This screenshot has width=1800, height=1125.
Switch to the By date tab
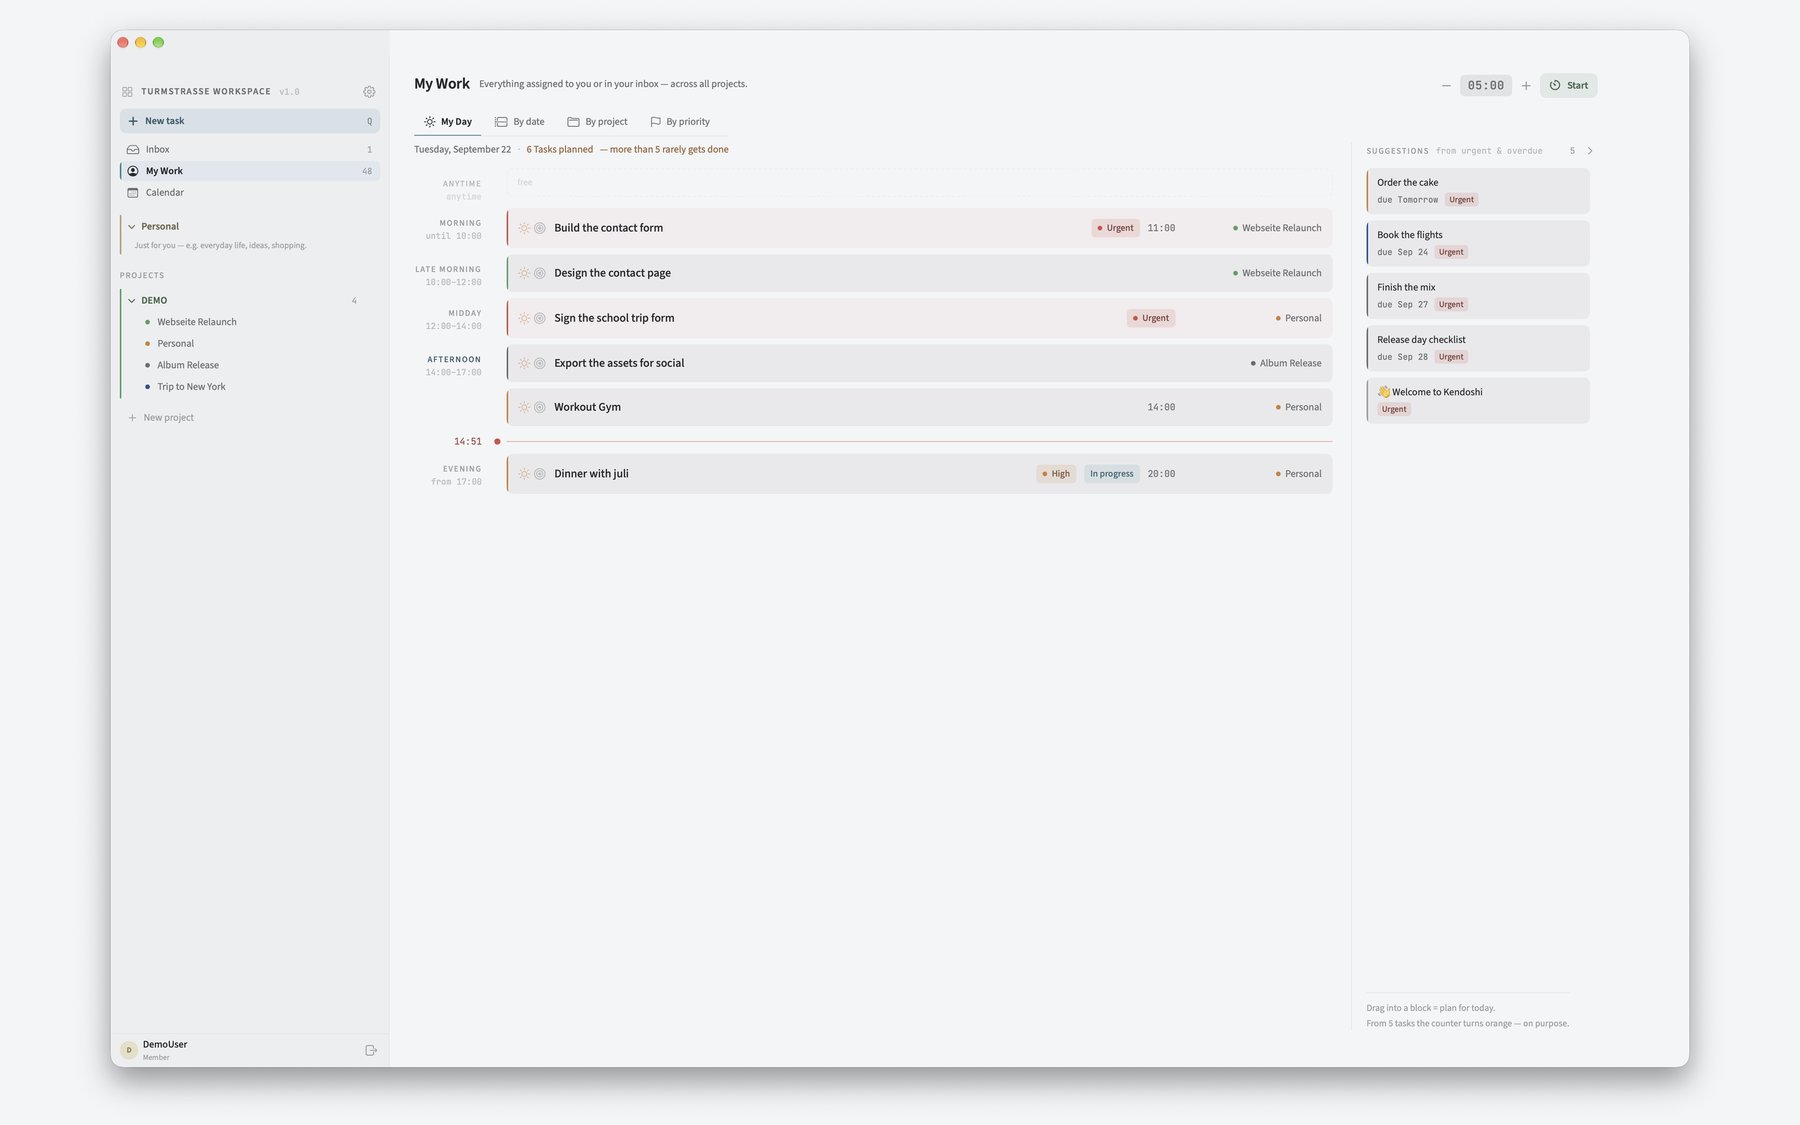click(x=520, y=122)
